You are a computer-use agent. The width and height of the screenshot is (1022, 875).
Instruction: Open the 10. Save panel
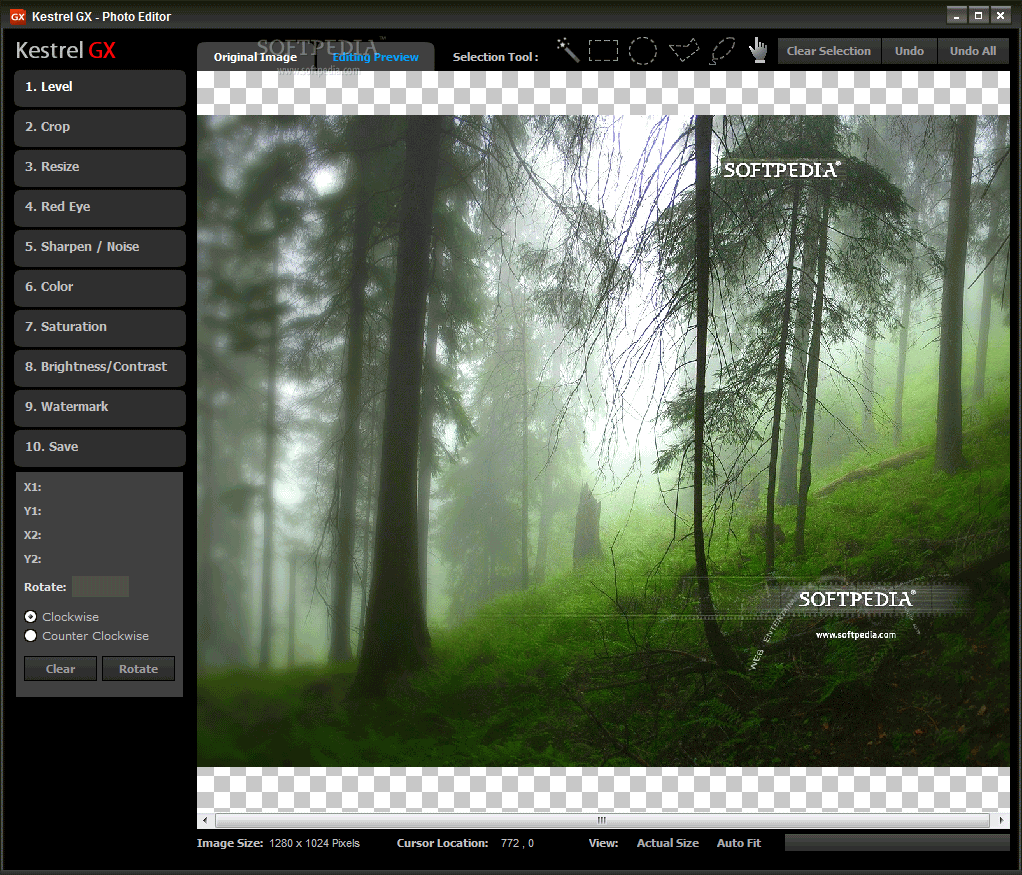[x=100, y=447]
